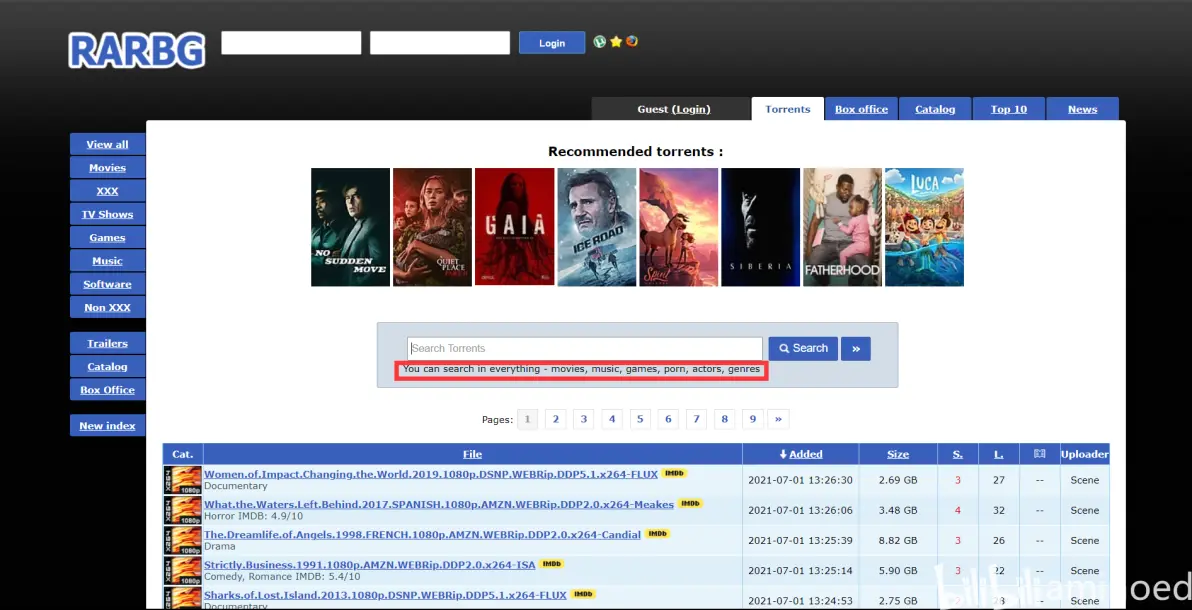The image size is (1192, 610).
Task: Open Catalog from the sidebar
Action: pos(107,366)
